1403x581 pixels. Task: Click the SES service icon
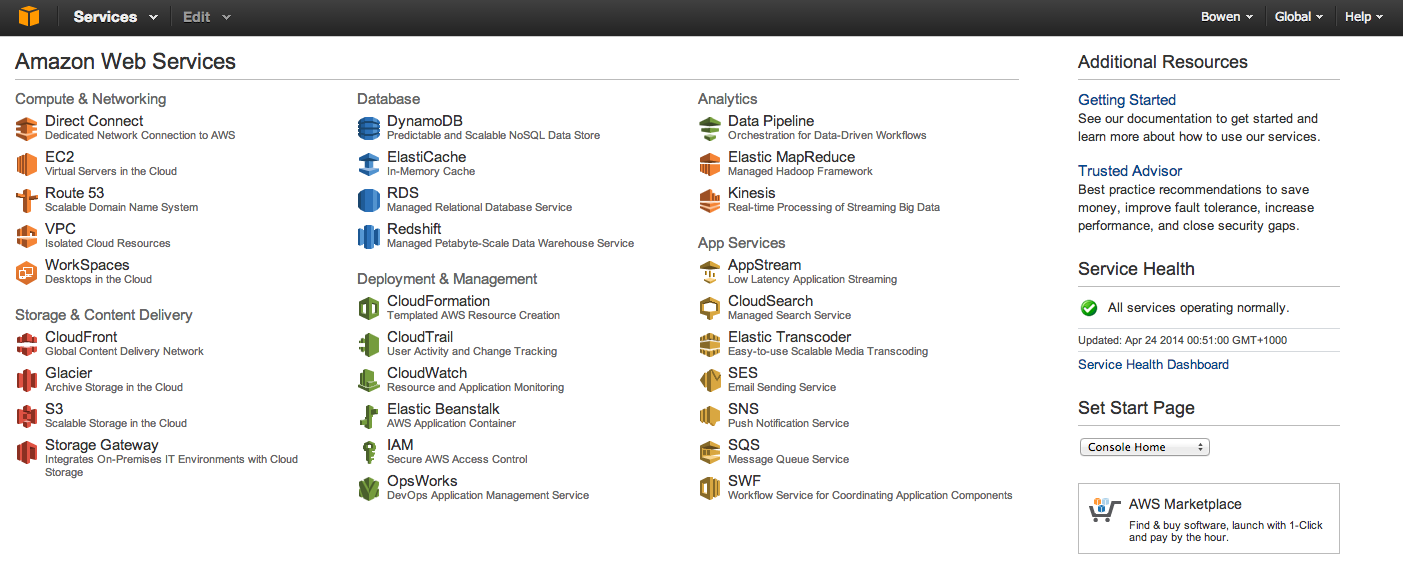(710, 380)
